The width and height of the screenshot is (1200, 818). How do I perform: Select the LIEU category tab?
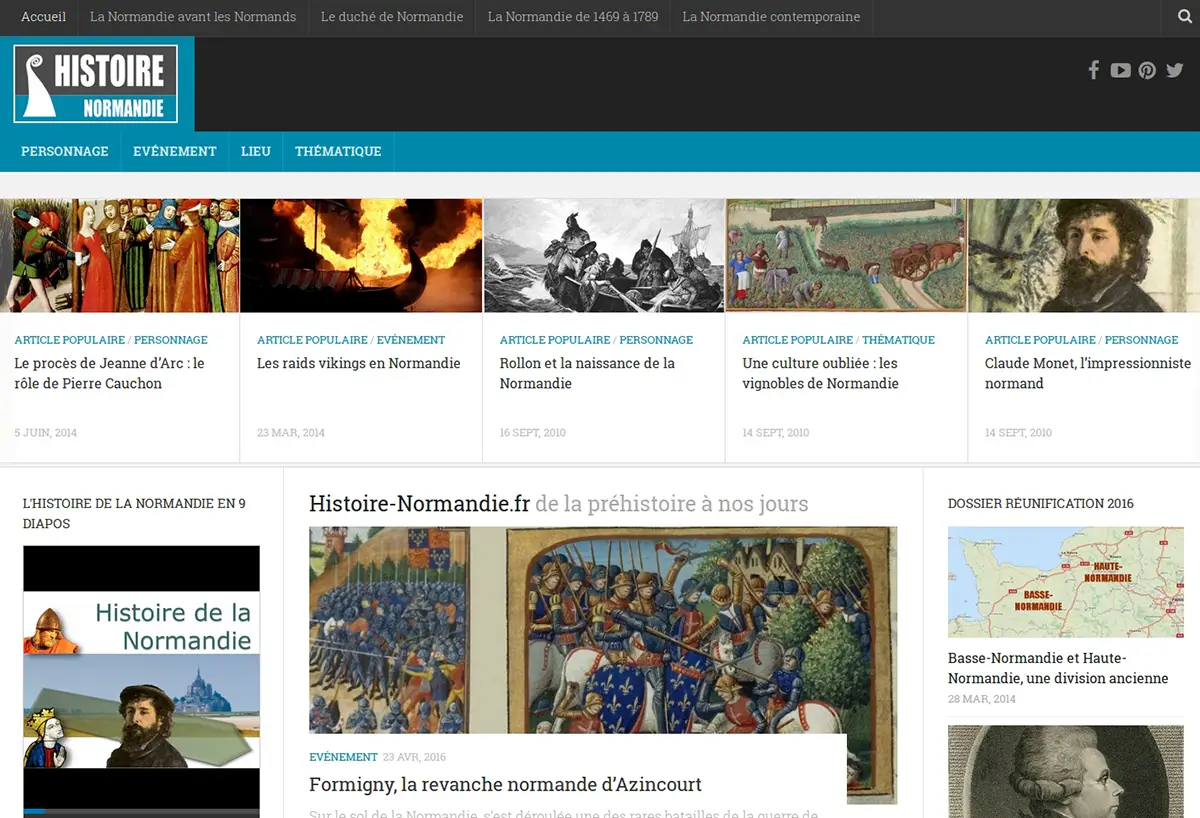(x=256, y=151)
